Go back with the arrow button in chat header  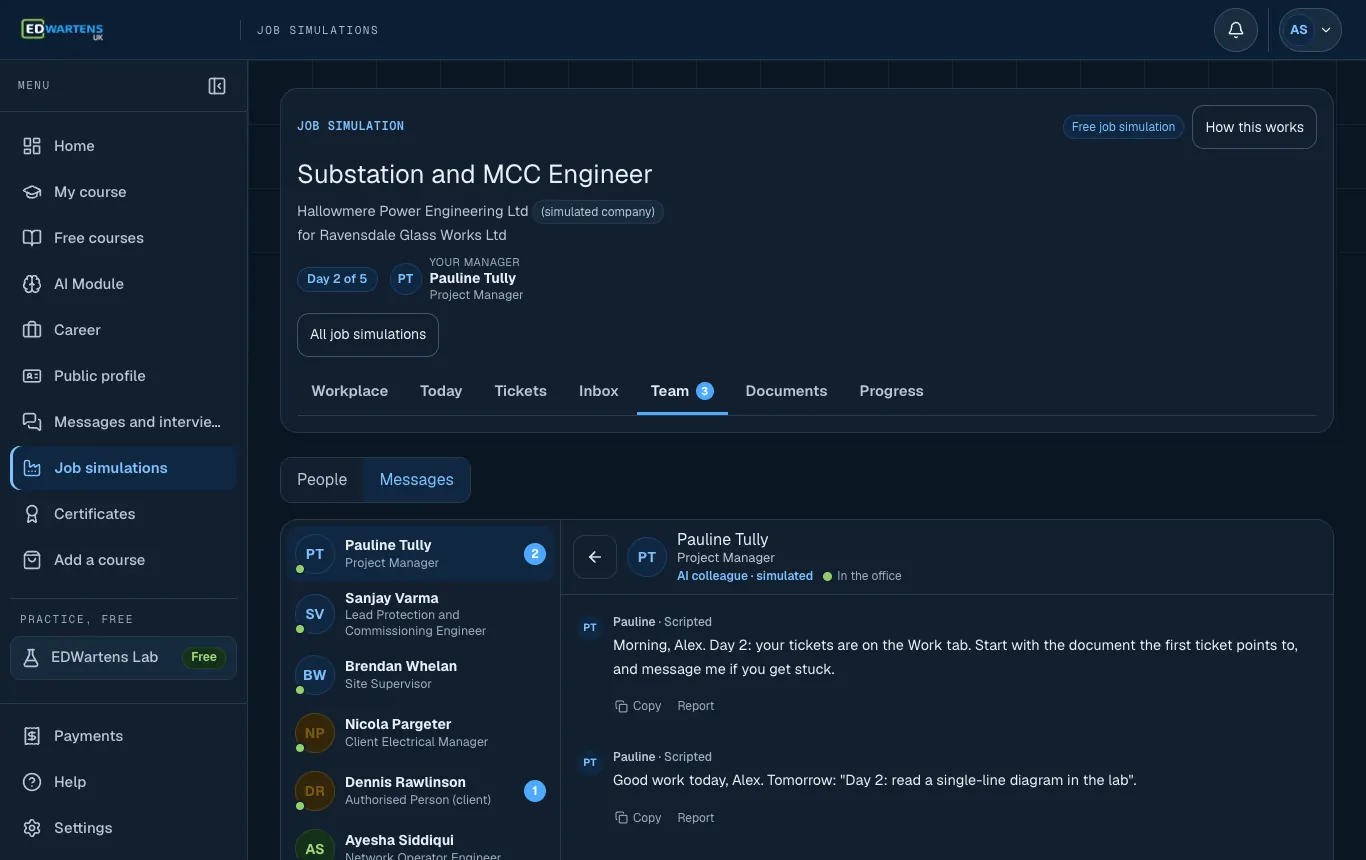point(595,557)
